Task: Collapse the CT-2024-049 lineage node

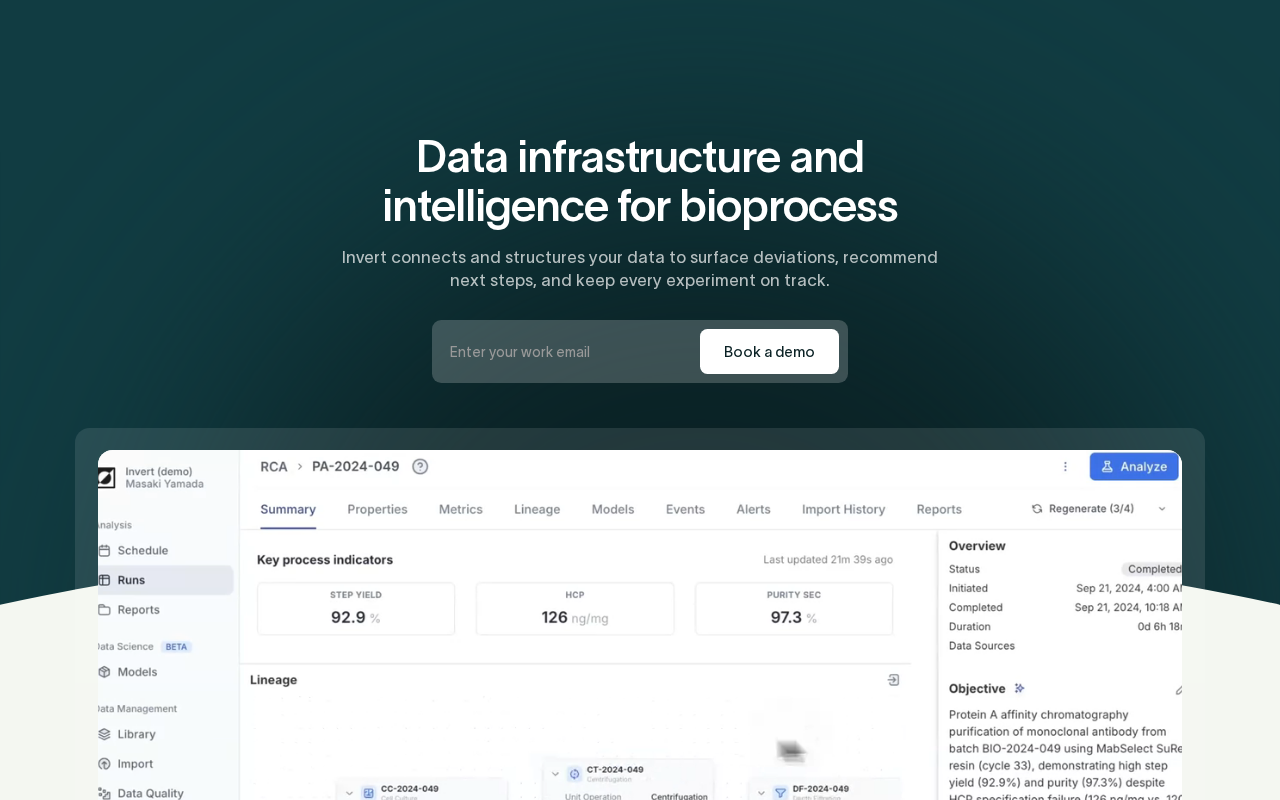Action: click(x=555, y=773)
